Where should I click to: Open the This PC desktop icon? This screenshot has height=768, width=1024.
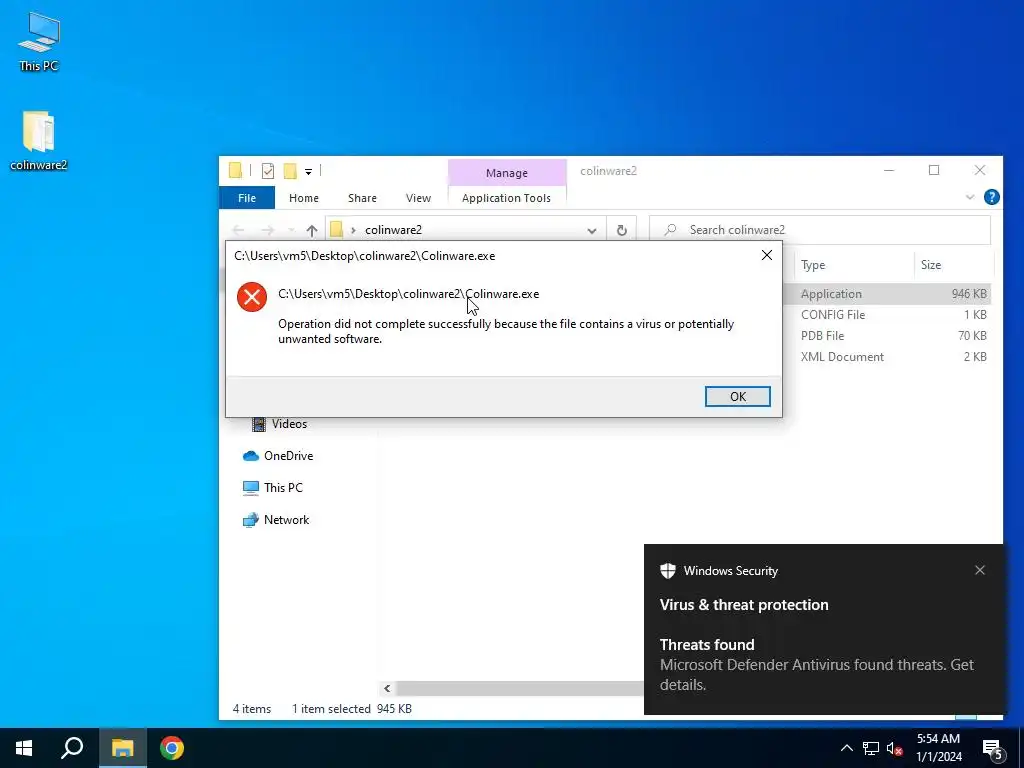point(39,40)
